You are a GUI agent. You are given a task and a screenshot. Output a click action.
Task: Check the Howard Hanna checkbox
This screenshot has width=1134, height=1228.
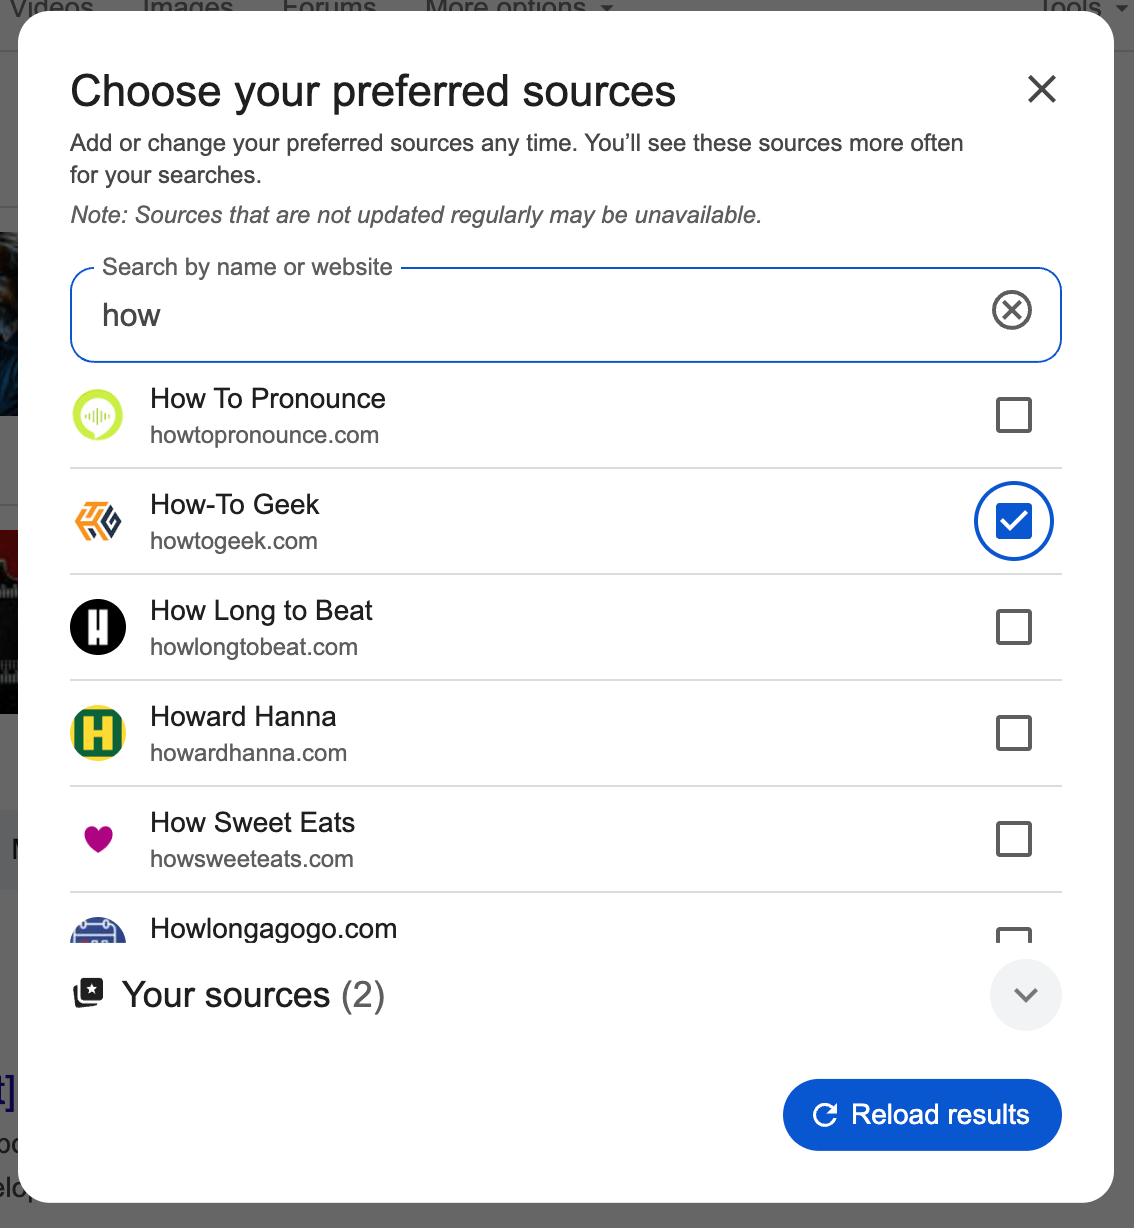(x=1013, y=733)
